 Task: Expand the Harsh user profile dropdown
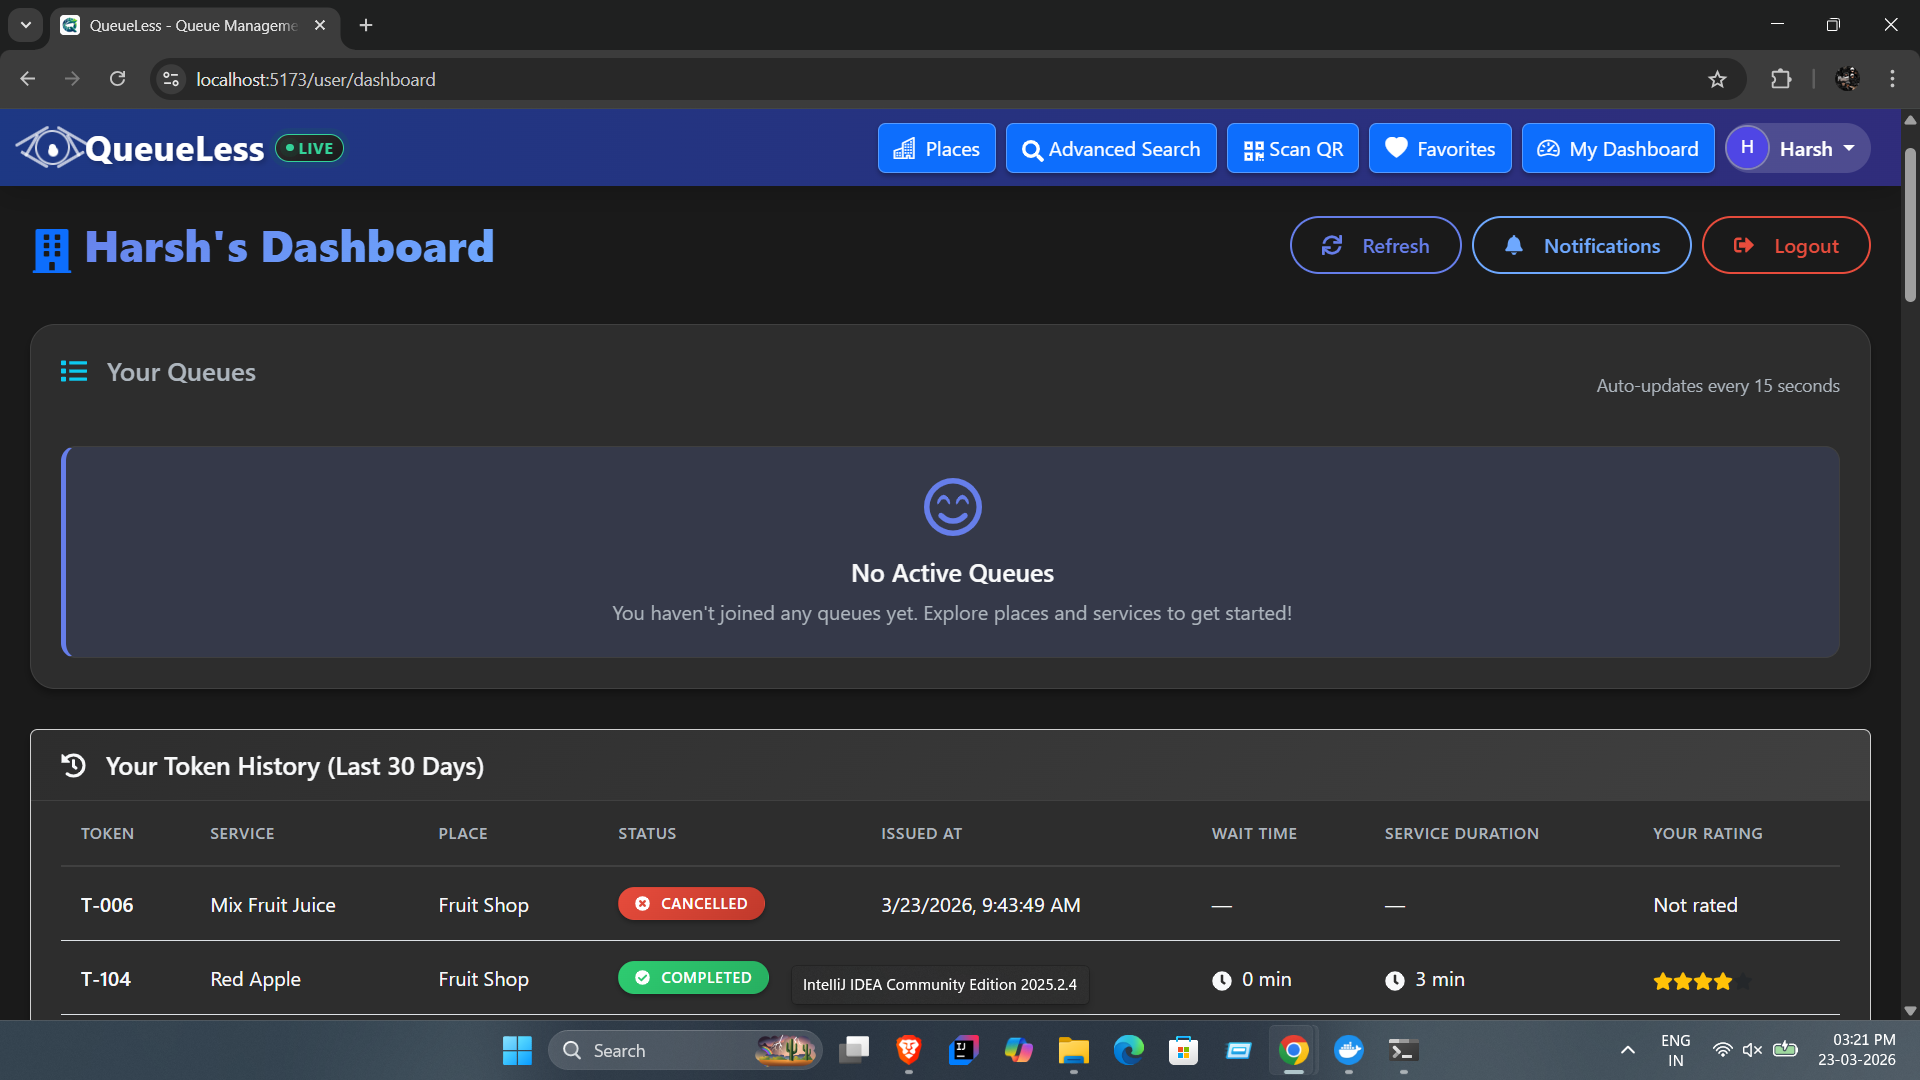1797,149
